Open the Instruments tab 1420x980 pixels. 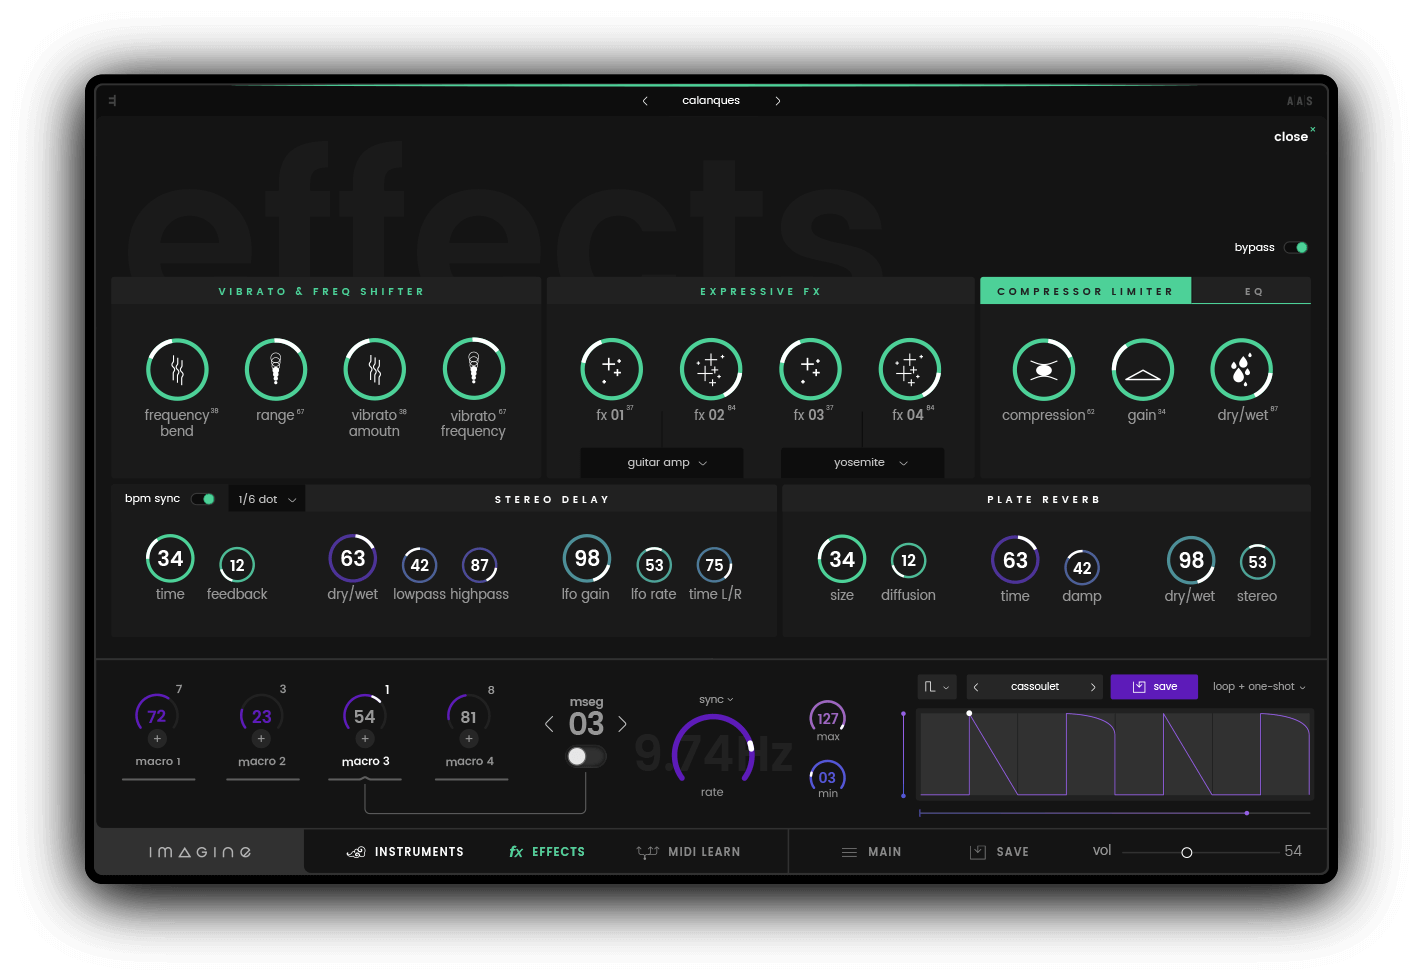[405, 852]
